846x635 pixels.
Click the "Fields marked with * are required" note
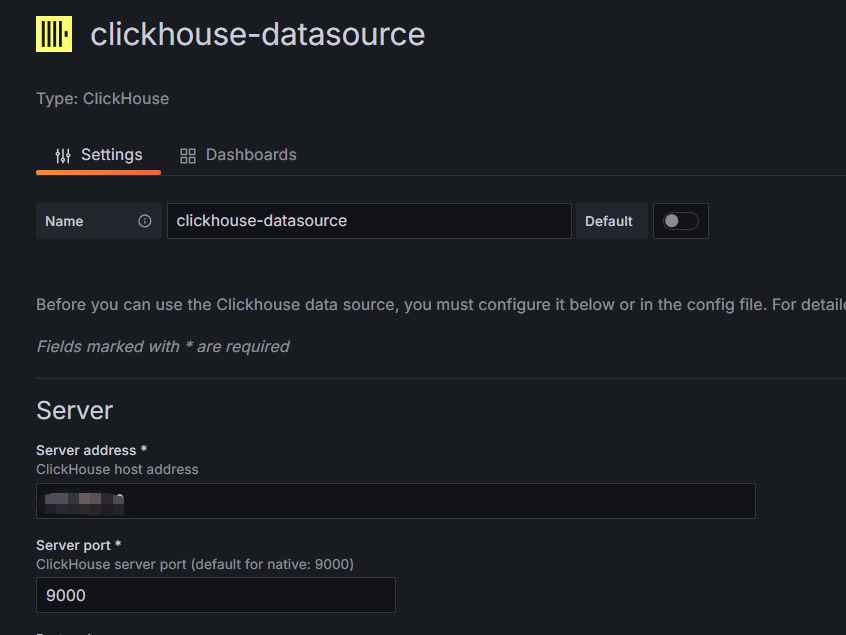[x=163, y=346]
